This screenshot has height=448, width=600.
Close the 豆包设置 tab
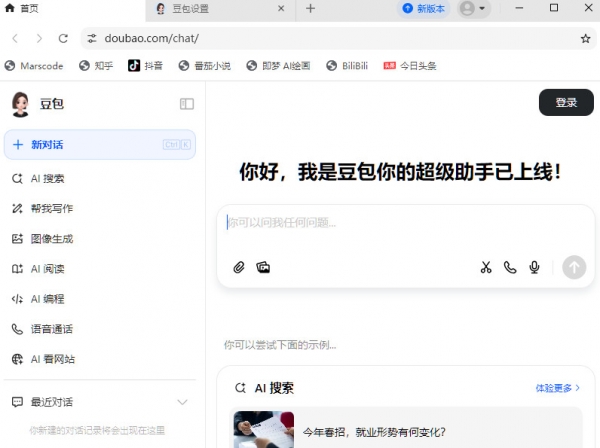[x=281, y=8]
